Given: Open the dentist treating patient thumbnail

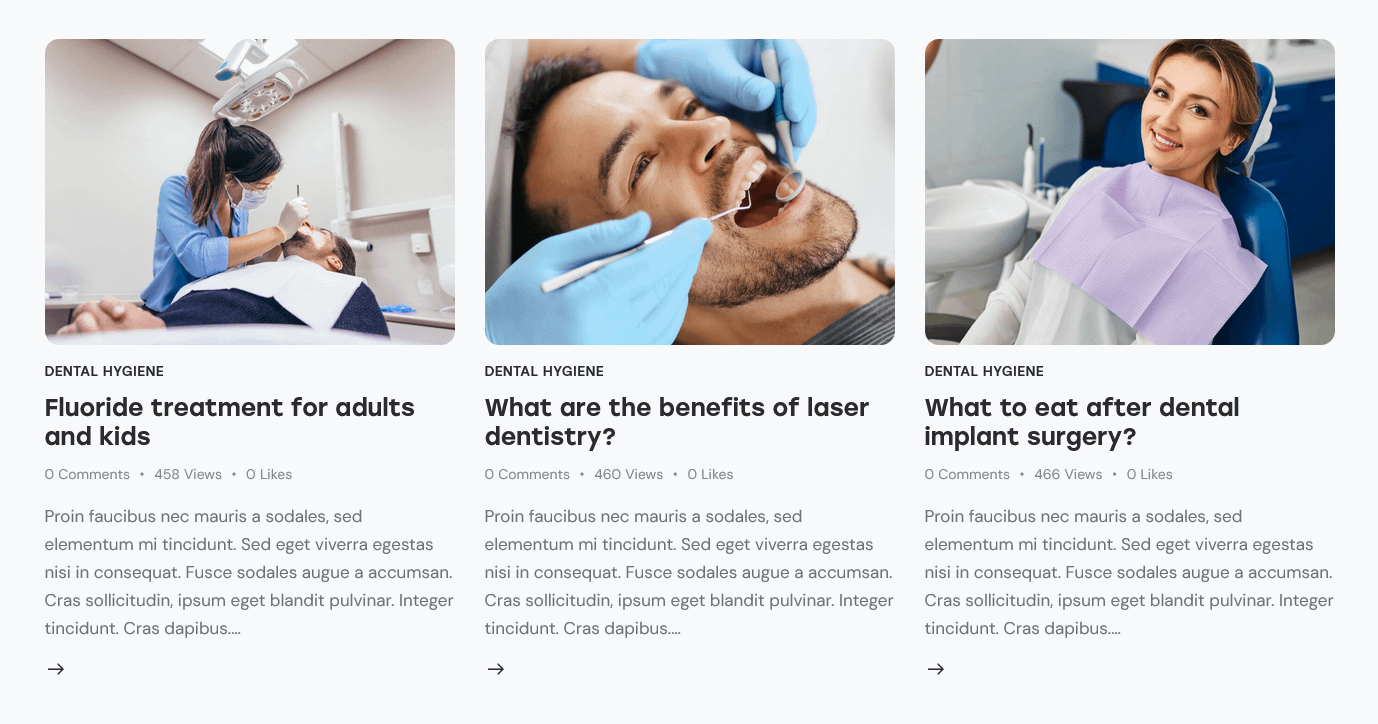Looking at the screenshot, I should click(x=250, y=192).
